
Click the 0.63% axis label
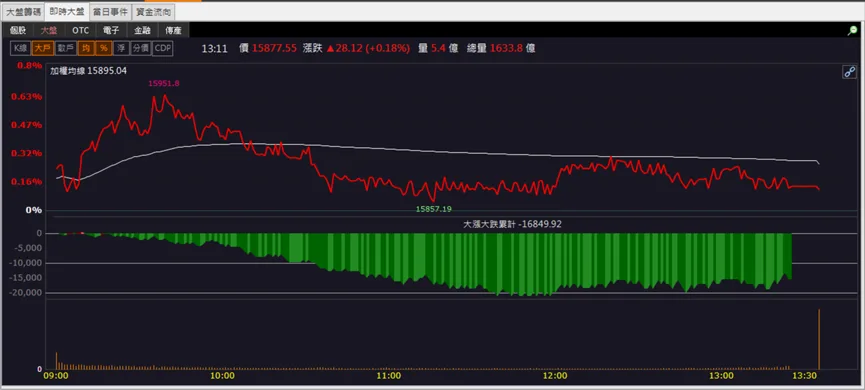[26, 97]
